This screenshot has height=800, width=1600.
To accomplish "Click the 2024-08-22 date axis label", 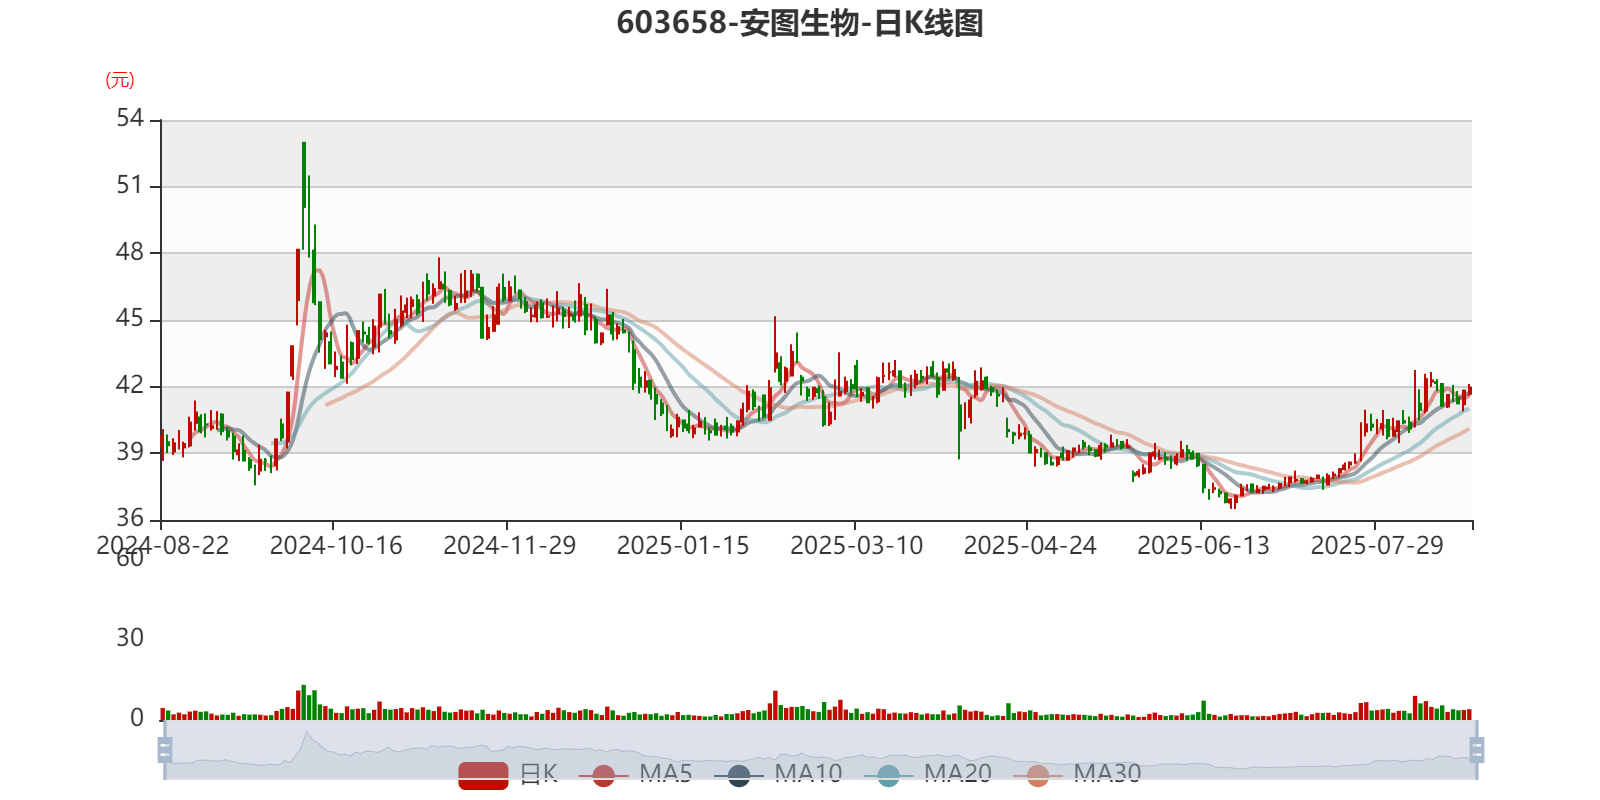I will tap(162, 546).
